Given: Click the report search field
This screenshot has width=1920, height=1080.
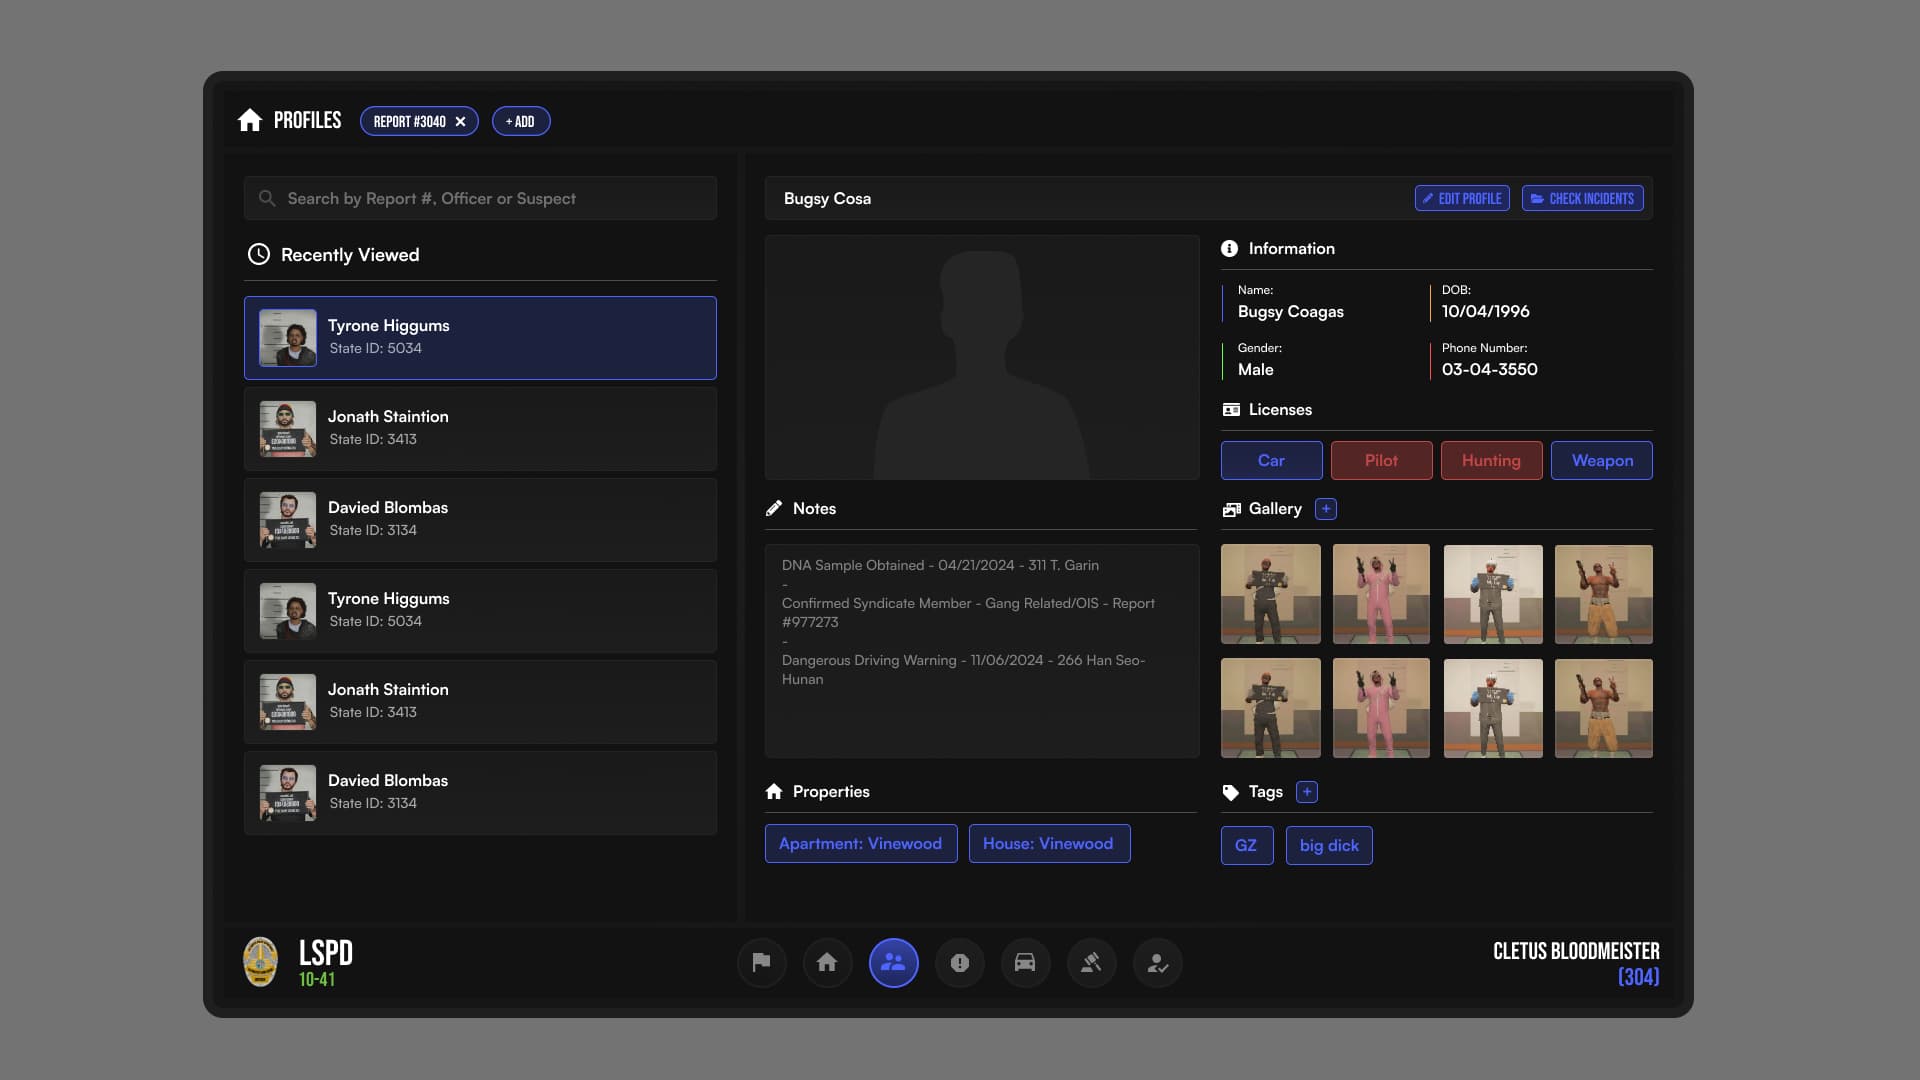Looking at the screenshot, I should tap(480, 198).
